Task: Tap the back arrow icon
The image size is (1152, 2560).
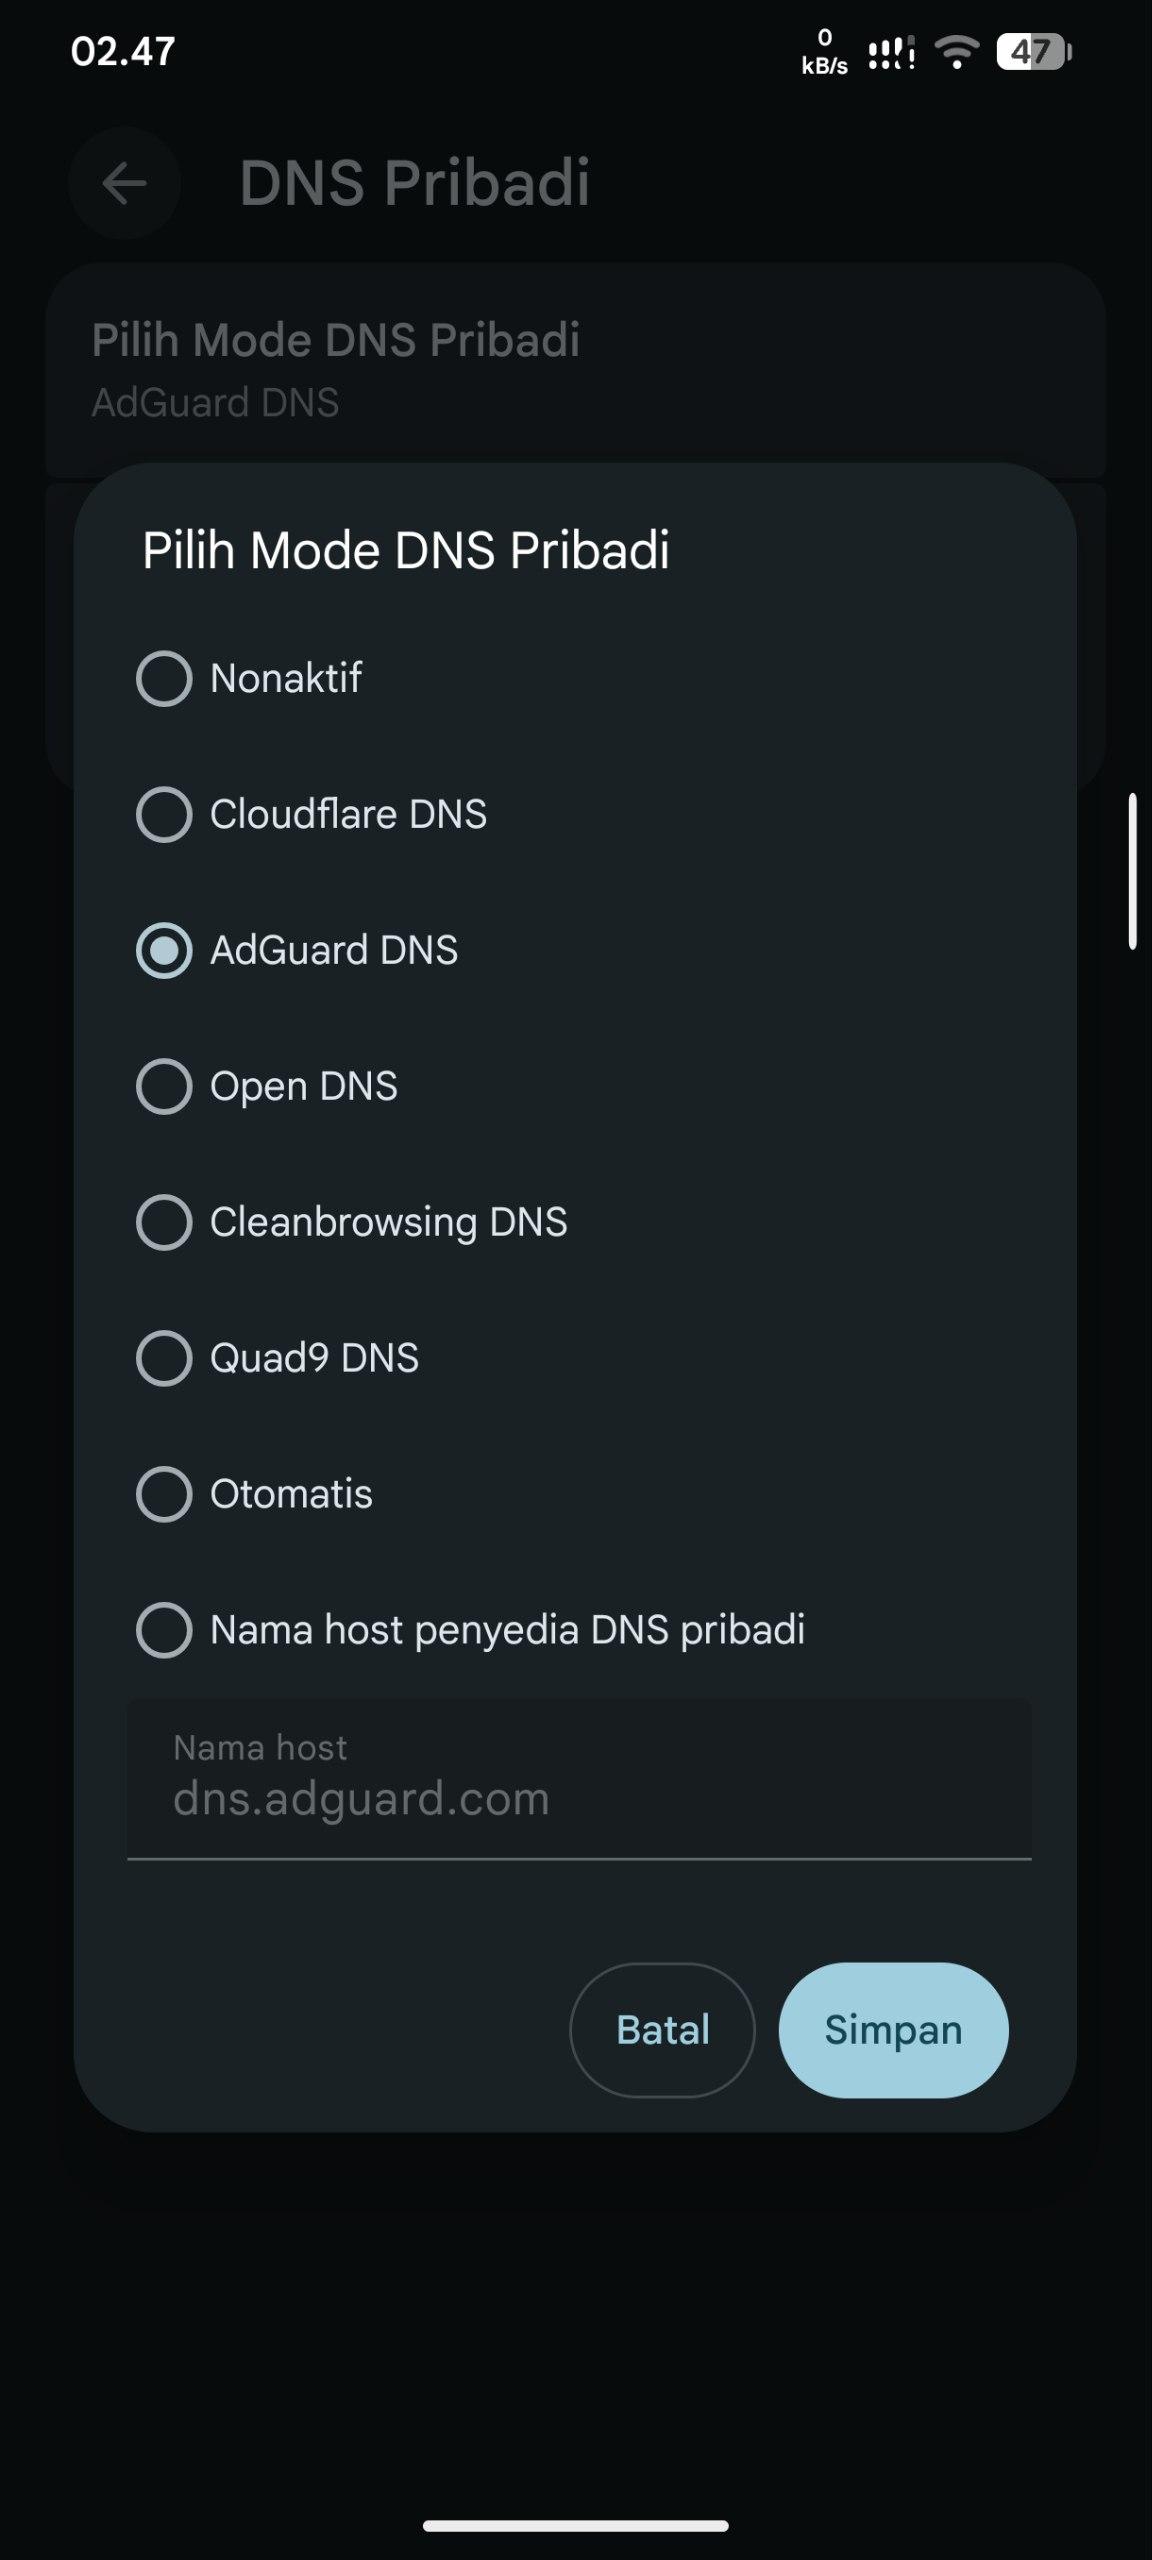Action: tap(125, 183)
